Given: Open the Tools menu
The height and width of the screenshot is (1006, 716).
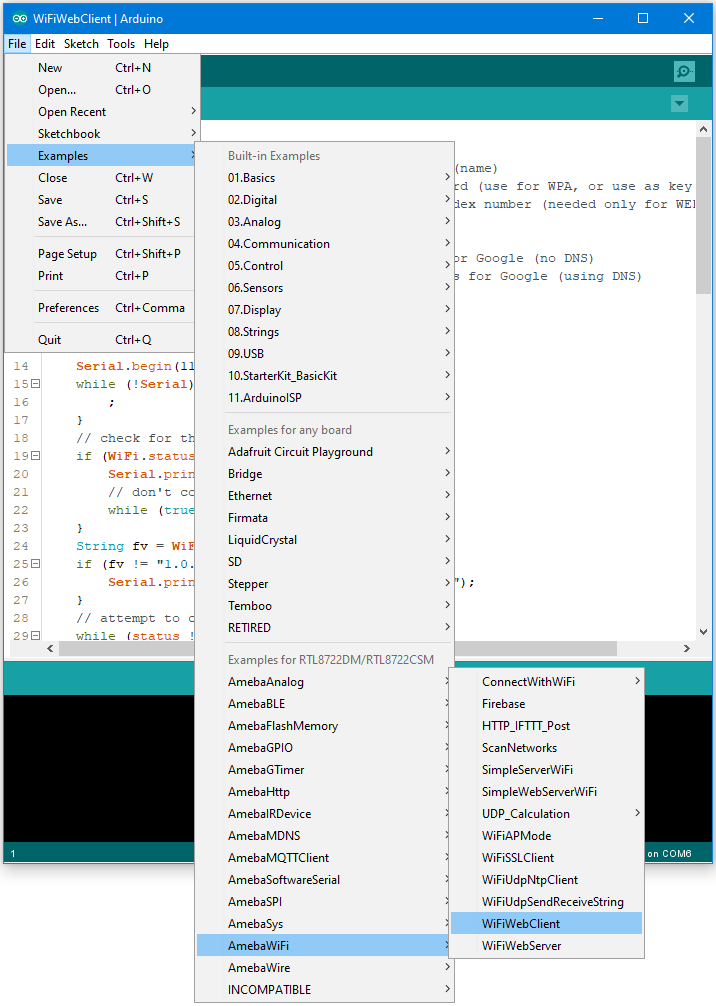Looking at the screenshot, I should (x=121, y=44).
